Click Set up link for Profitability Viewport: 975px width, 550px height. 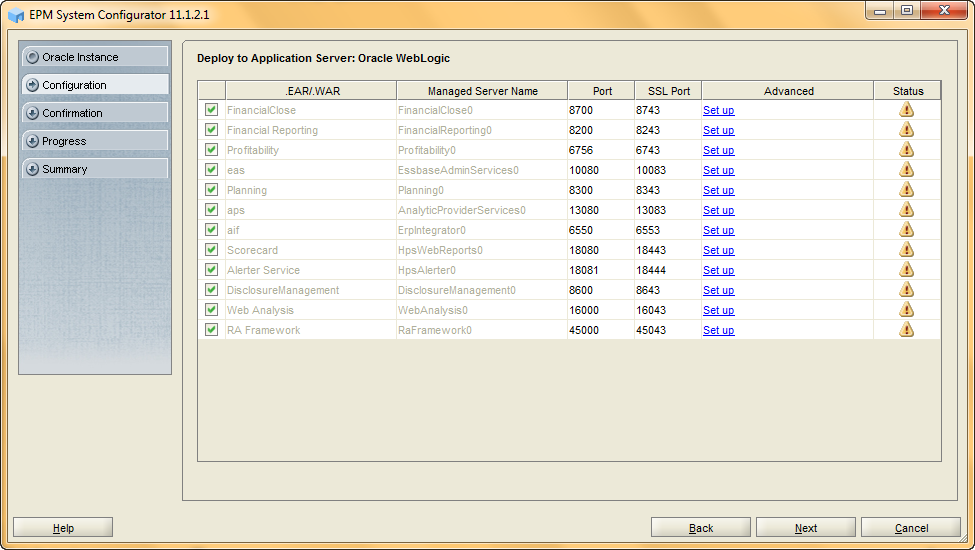718,150
